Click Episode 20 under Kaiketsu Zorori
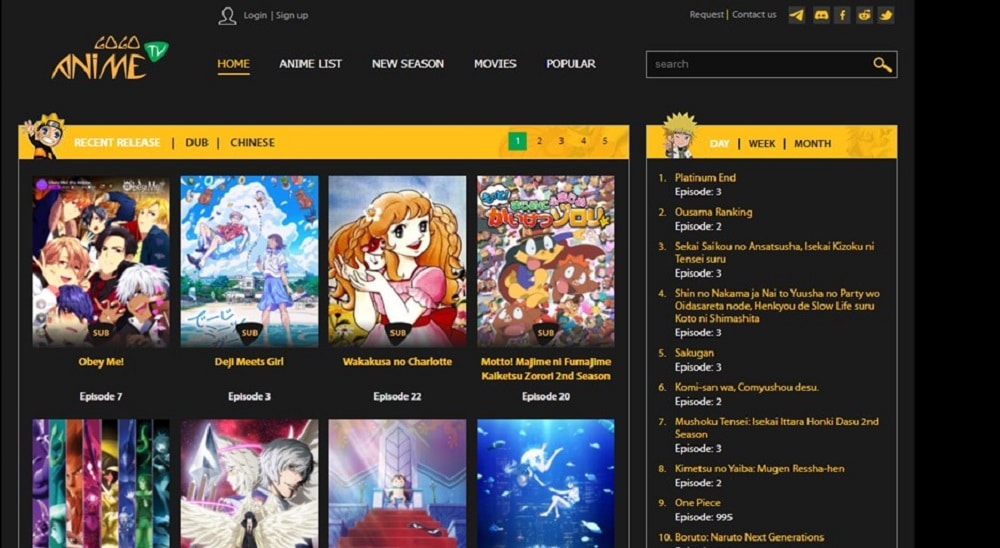The height and width of the screenshot is (548, 1000). click(546, 397)
